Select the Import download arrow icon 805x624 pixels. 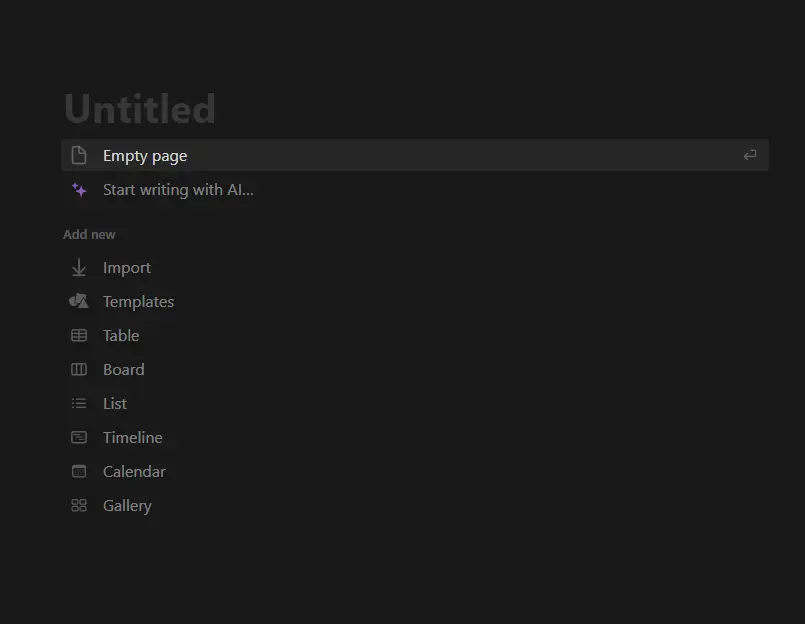(78, 267)
